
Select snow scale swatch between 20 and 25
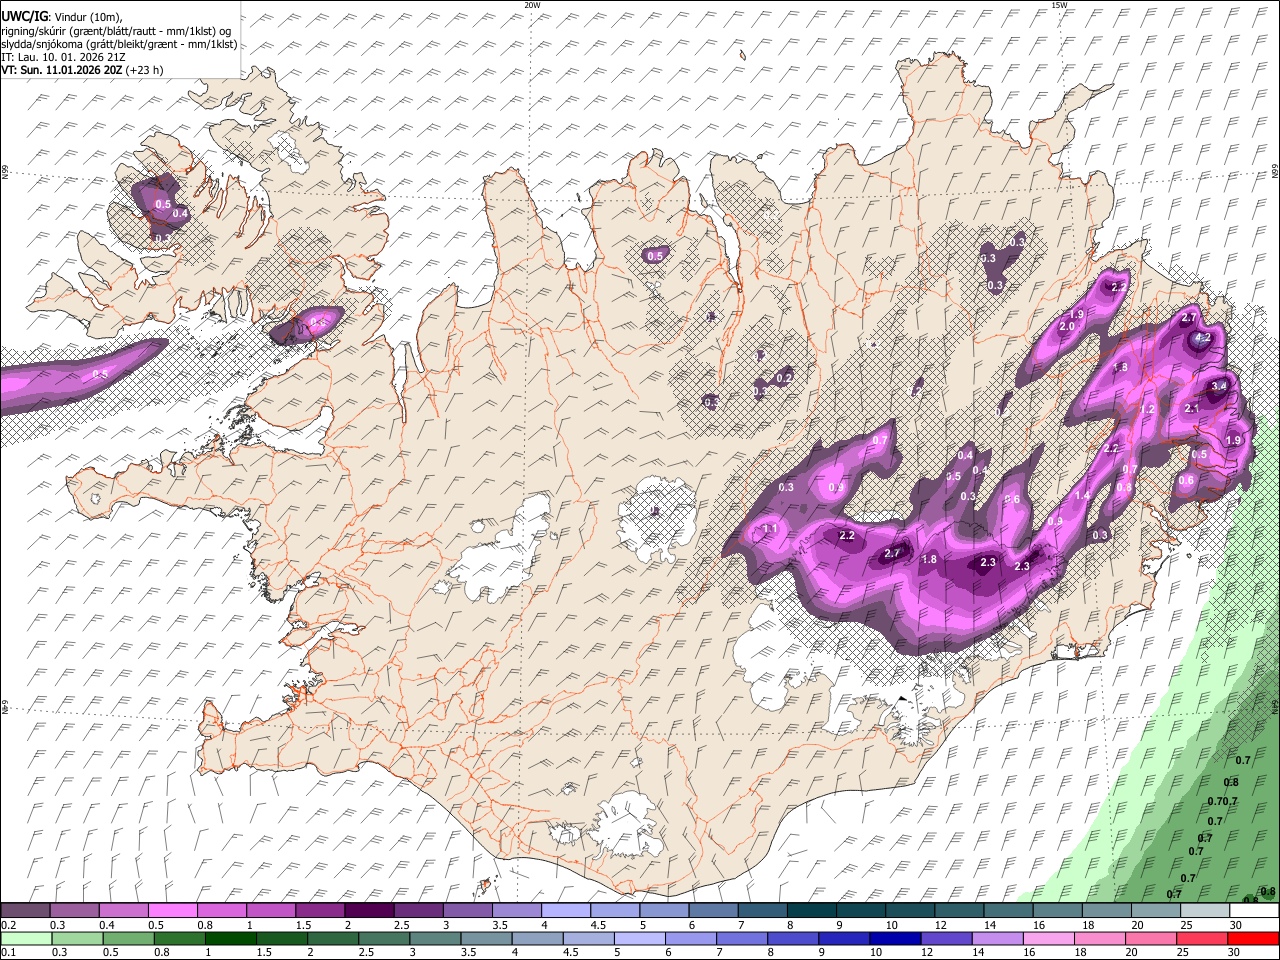1156,911
